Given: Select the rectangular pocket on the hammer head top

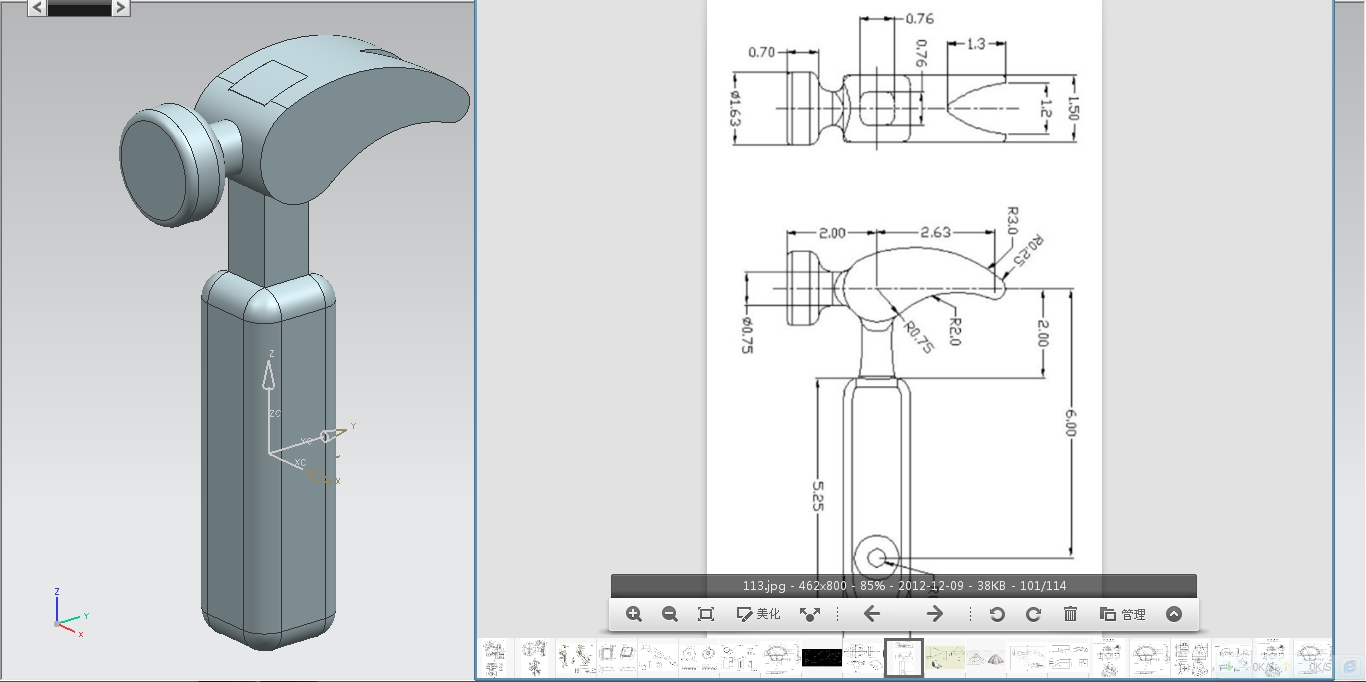Looking at the screenshot, I should 267,81.
